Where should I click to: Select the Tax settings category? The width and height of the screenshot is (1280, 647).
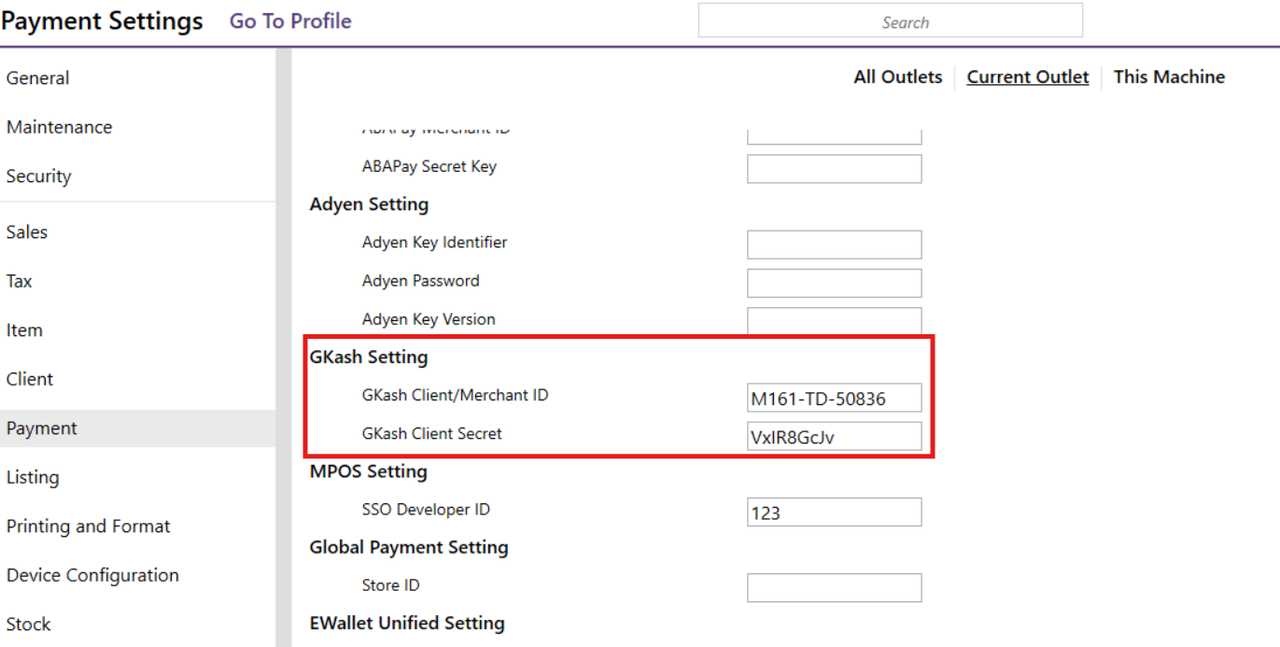(x=19, y=281)
